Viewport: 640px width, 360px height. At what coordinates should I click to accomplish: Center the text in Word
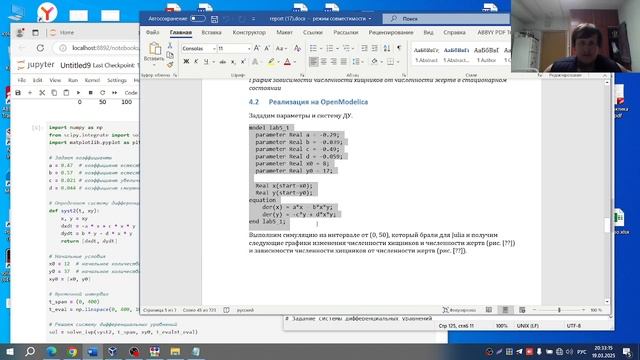(x=324, y=62)
